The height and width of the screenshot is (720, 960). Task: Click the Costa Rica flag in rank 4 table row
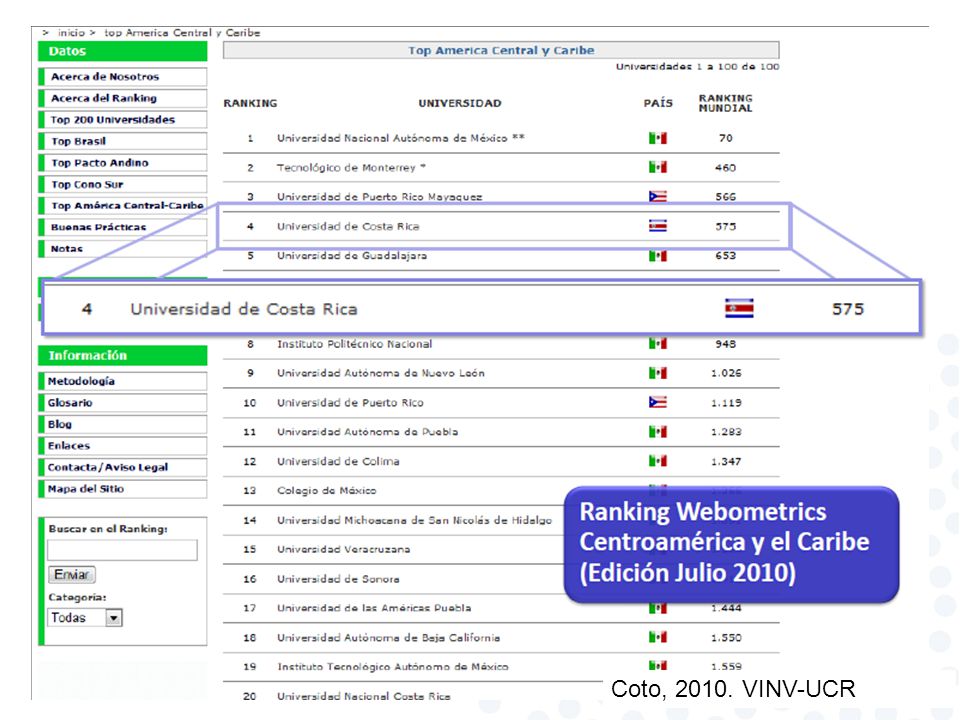(658, 226)
